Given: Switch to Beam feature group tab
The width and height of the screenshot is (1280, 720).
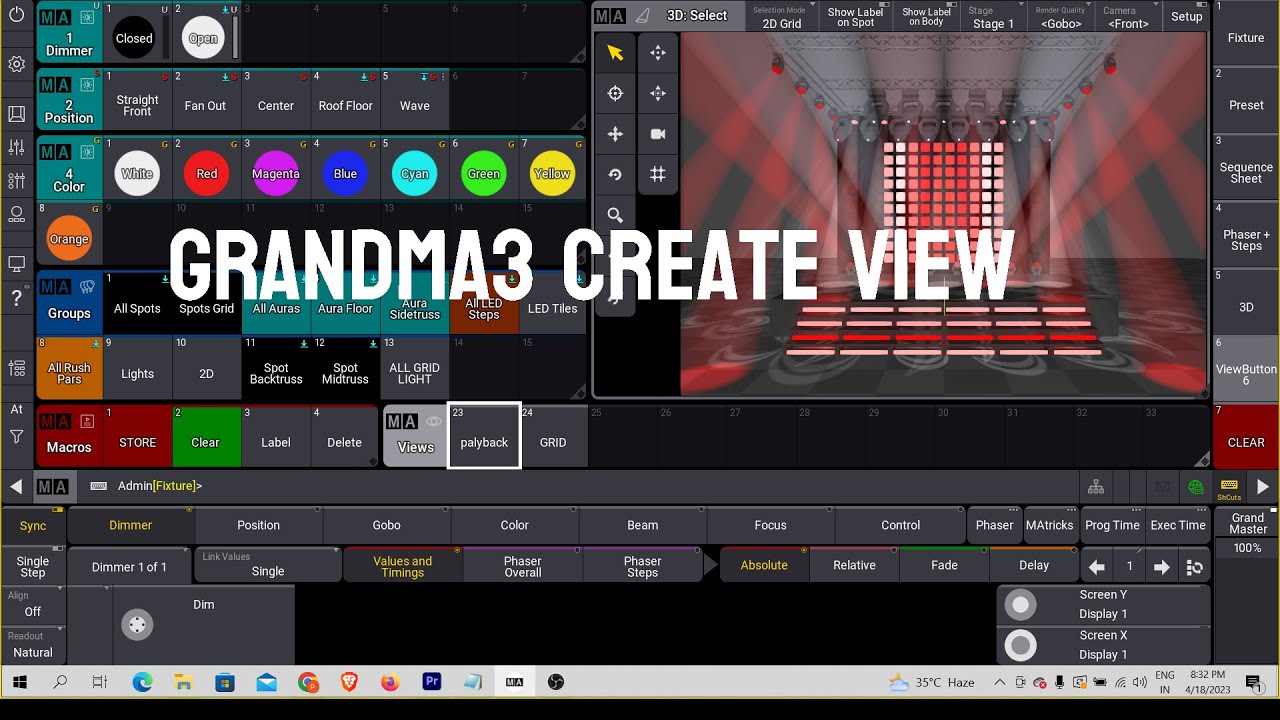Looking at the screenshot, I should 642,525.
